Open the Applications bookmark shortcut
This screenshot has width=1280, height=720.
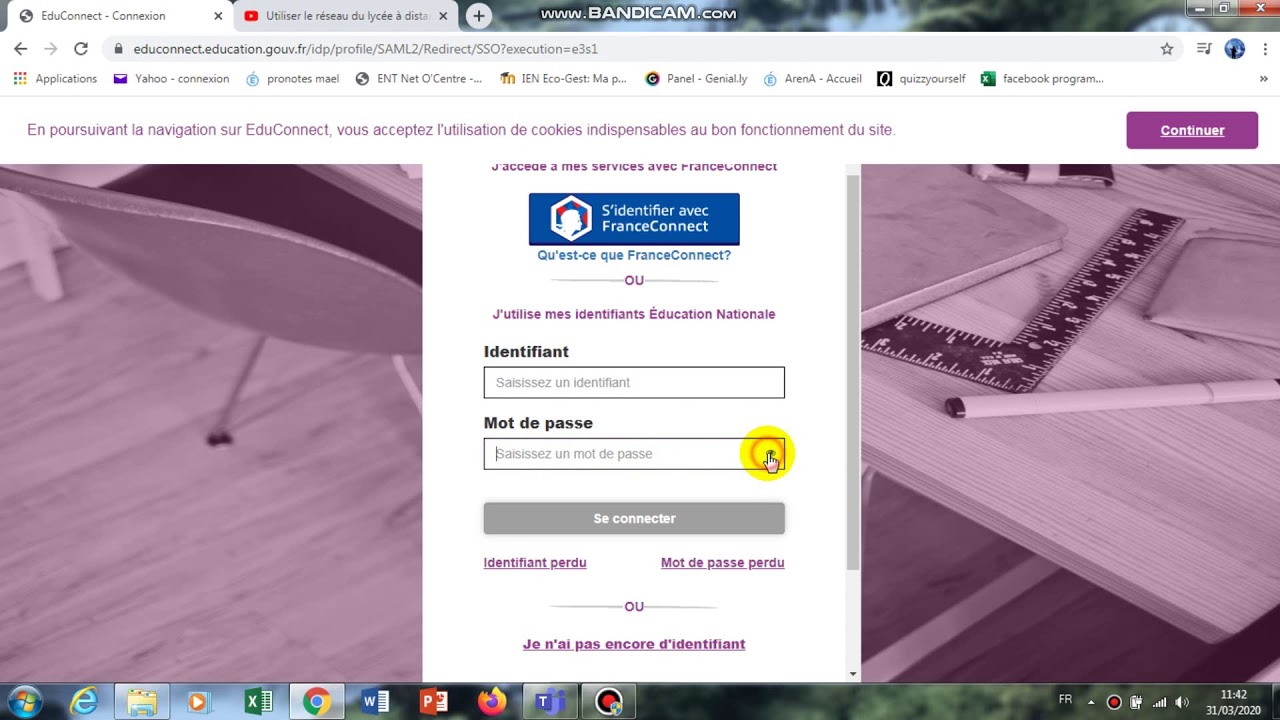pos(55,78)
